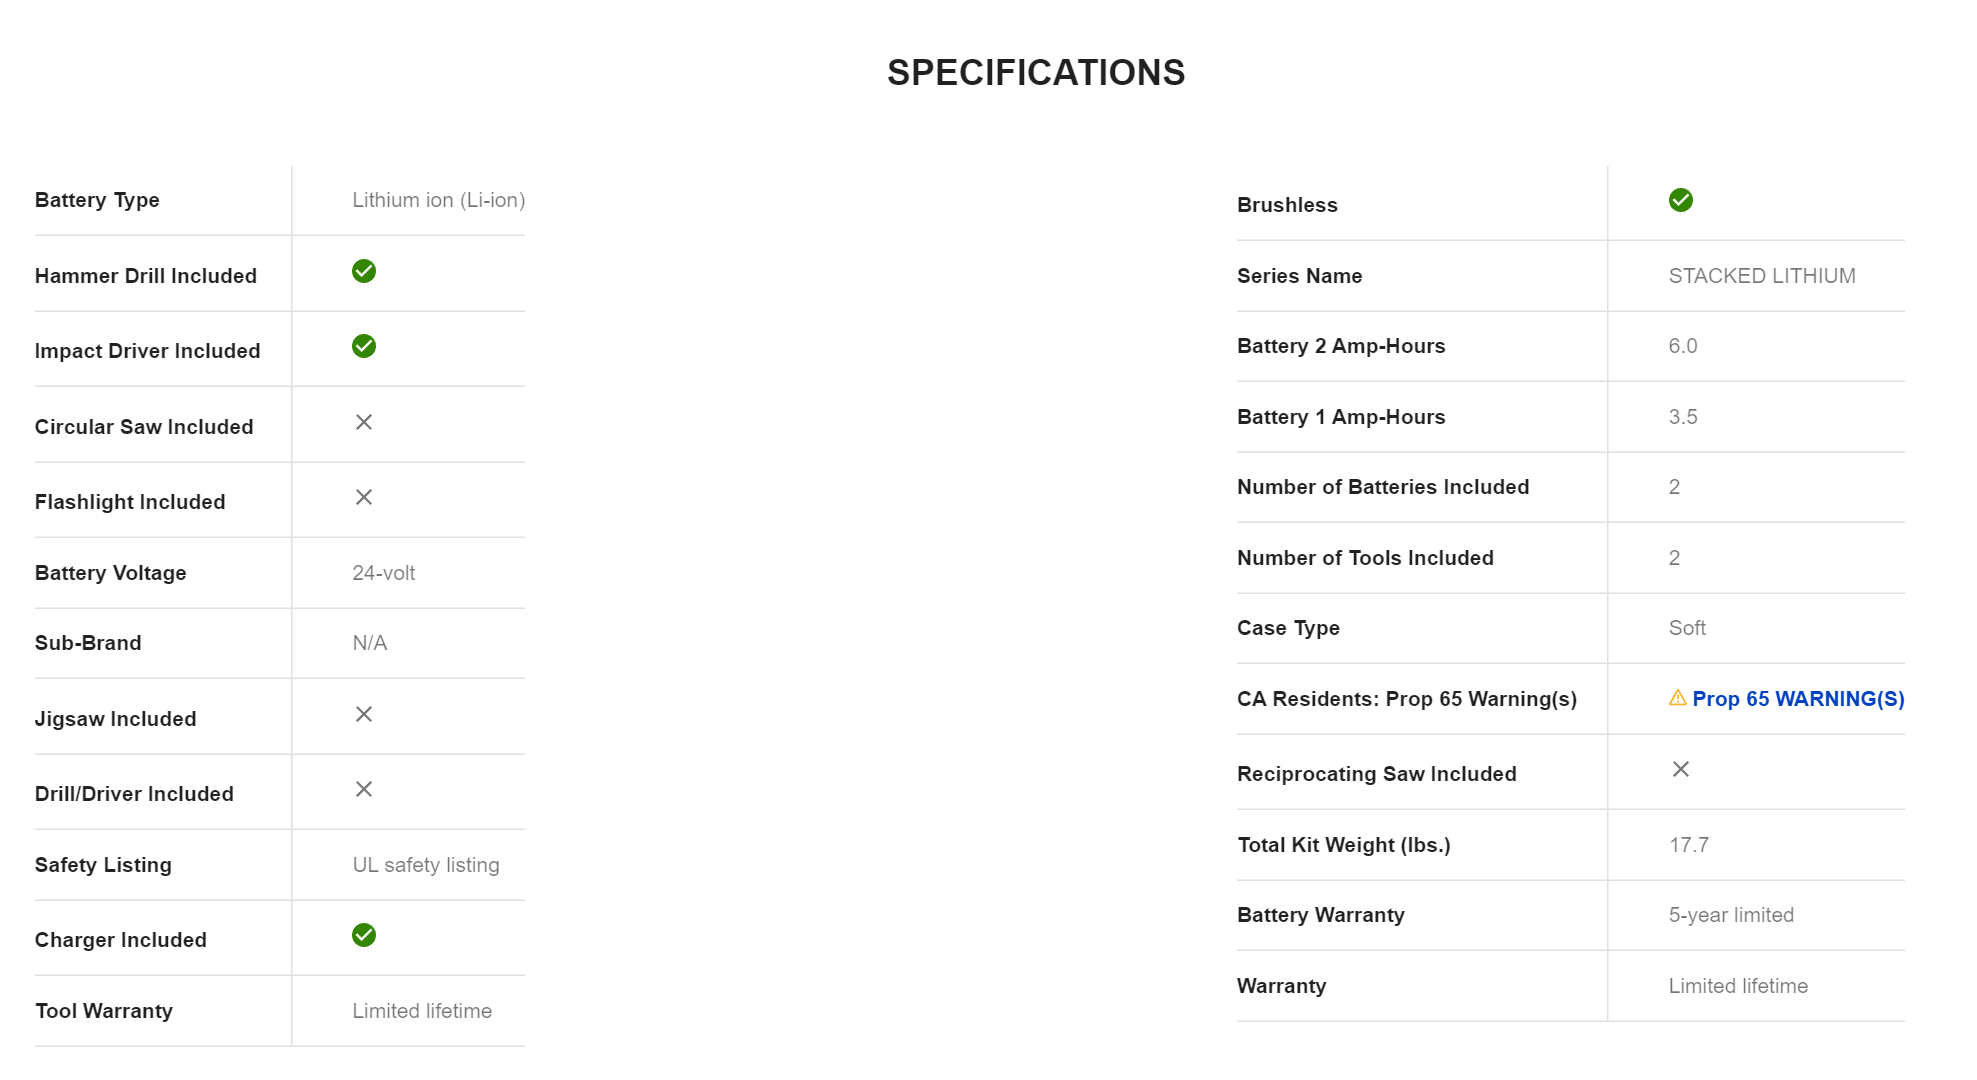Click the Total Kit Weight 17.7 value
1977x1080 pixels.
tap(1689, 845)
